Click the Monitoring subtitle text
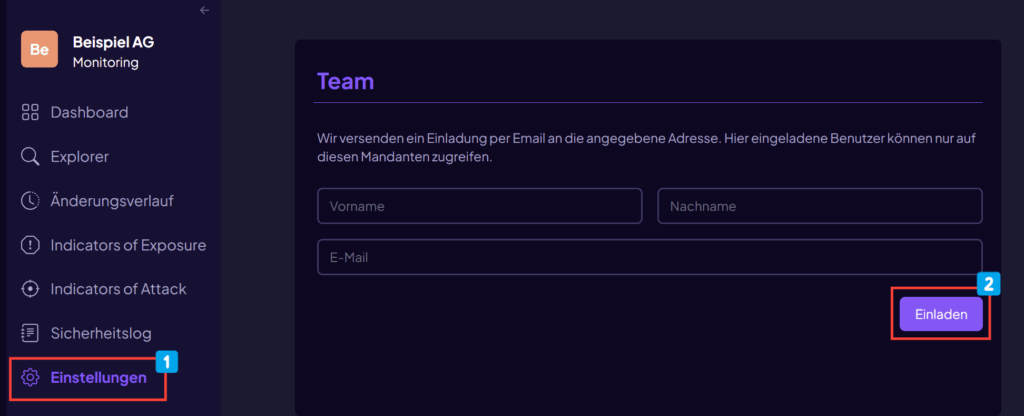Viewport: 1024px width, 416px height. [106, 63]
